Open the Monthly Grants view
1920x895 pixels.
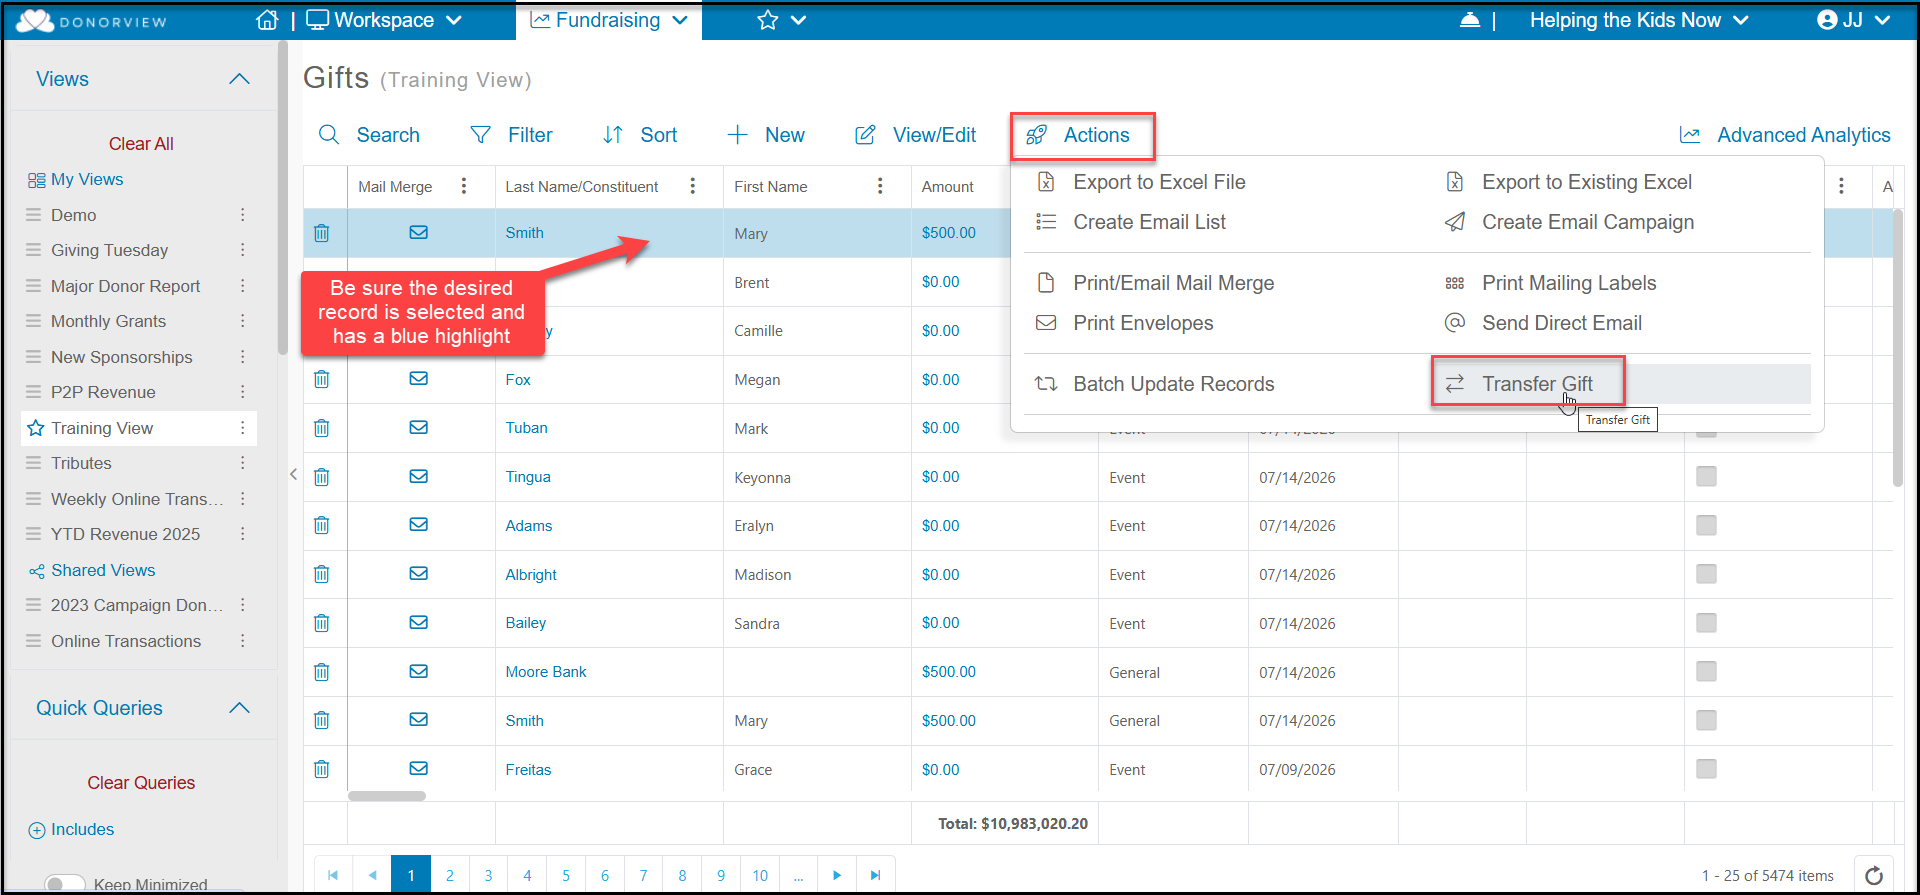pos(108,321)
